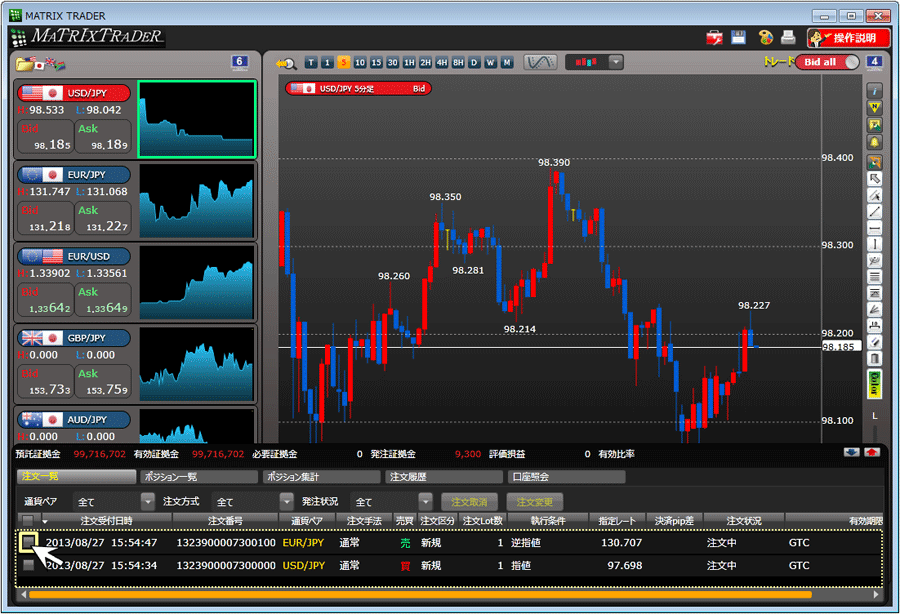Click the yellow N news icon
The image size is (900, 614).
[874, 107]
